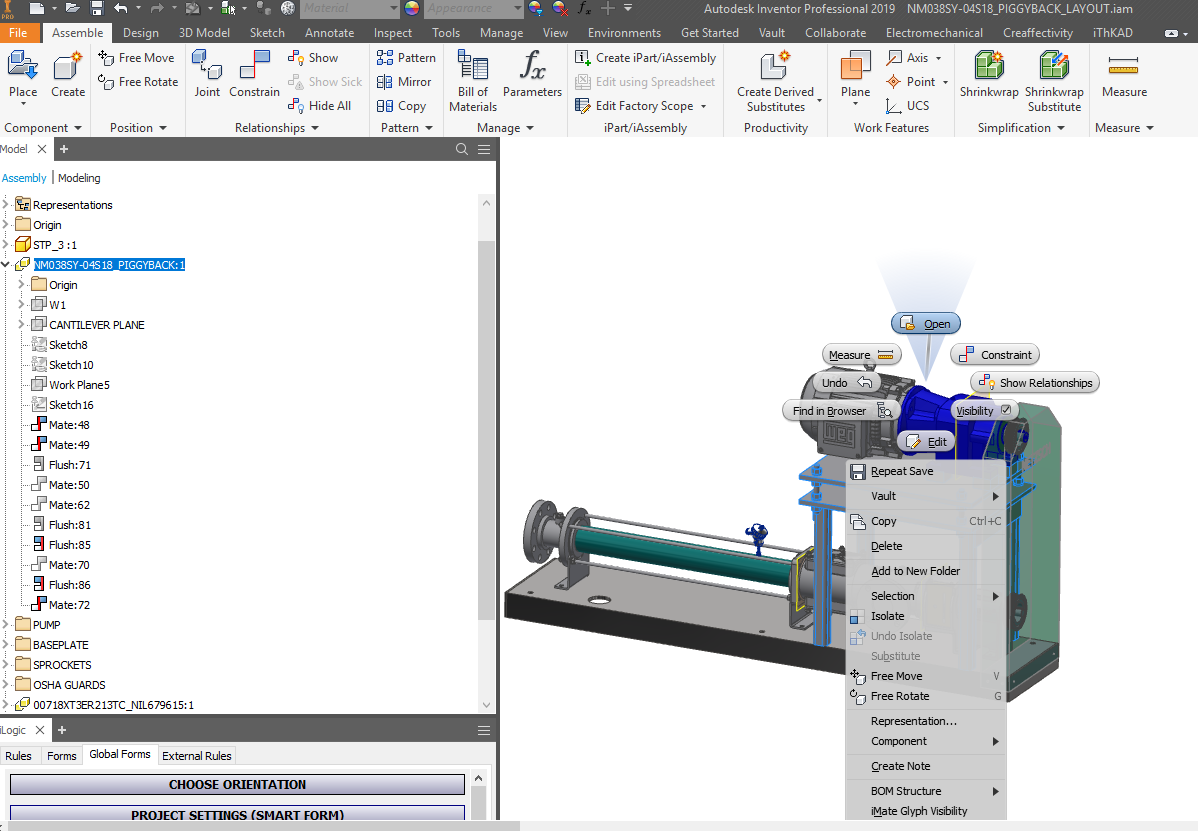
Task: Select the Point work feature
Action: tap(917, 82)
